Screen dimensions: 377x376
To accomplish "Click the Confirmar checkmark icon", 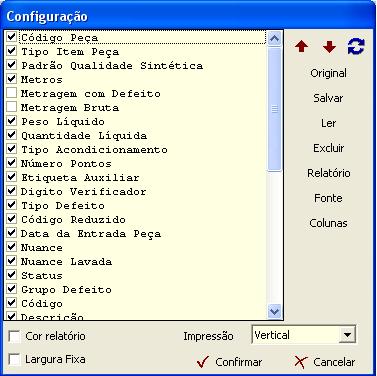I will [x=203, y=362].
